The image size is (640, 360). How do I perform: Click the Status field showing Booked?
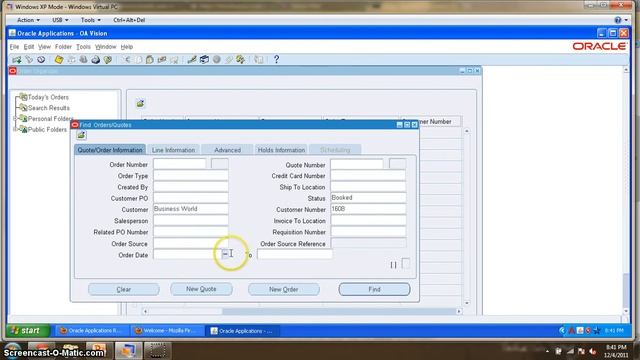[368, 198]
